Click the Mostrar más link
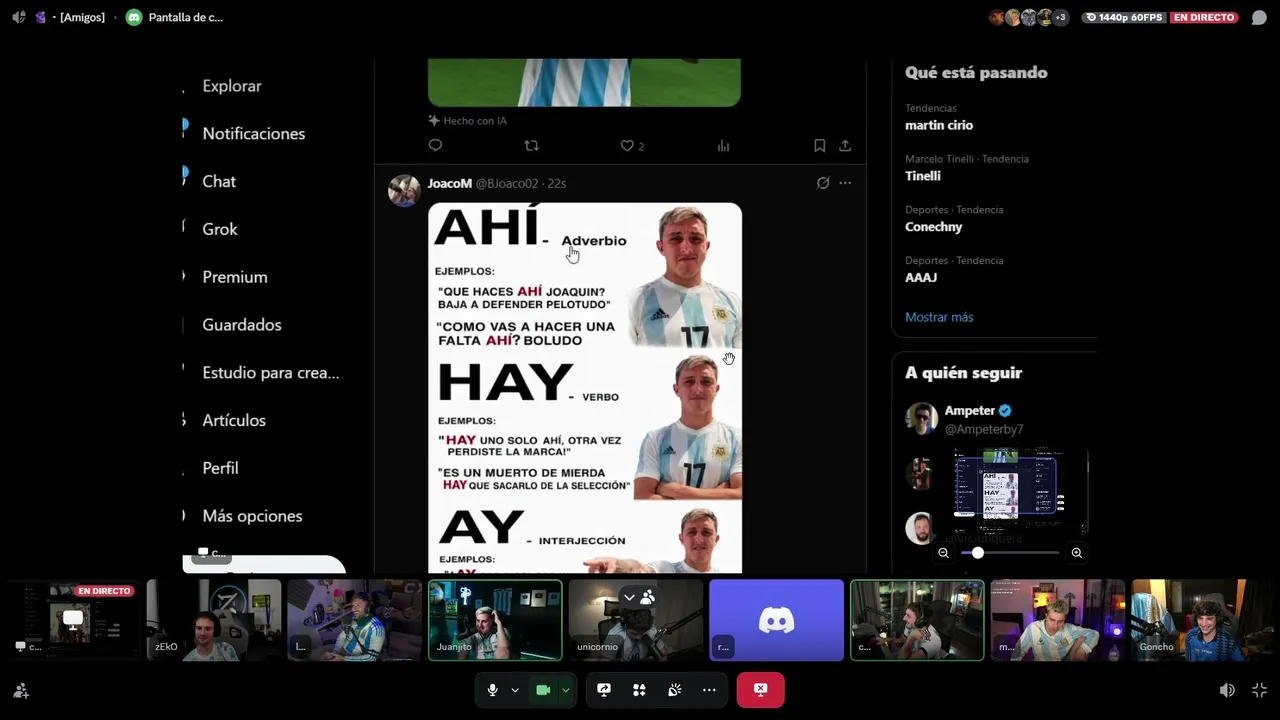This screenshot has width=1280, height=720. (x=939, y=317)
